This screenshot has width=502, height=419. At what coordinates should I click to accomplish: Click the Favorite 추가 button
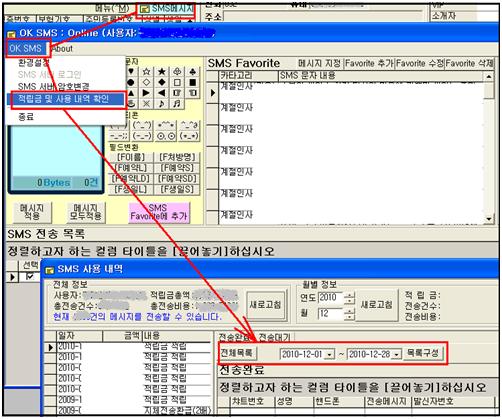tap(369, 63)
